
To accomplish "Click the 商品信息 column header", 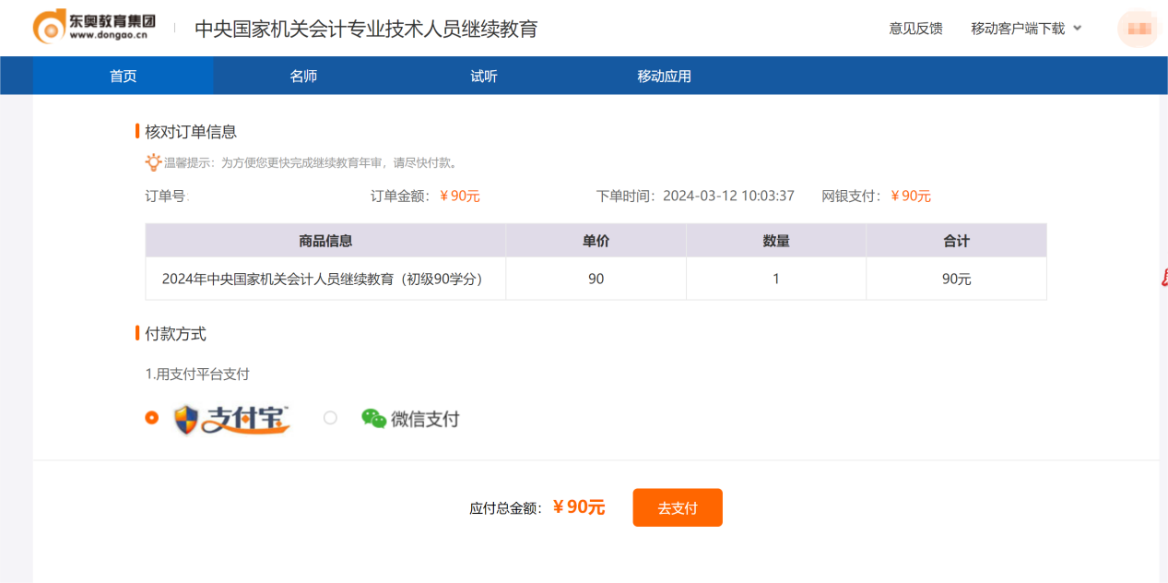I will tap(325, 241).
